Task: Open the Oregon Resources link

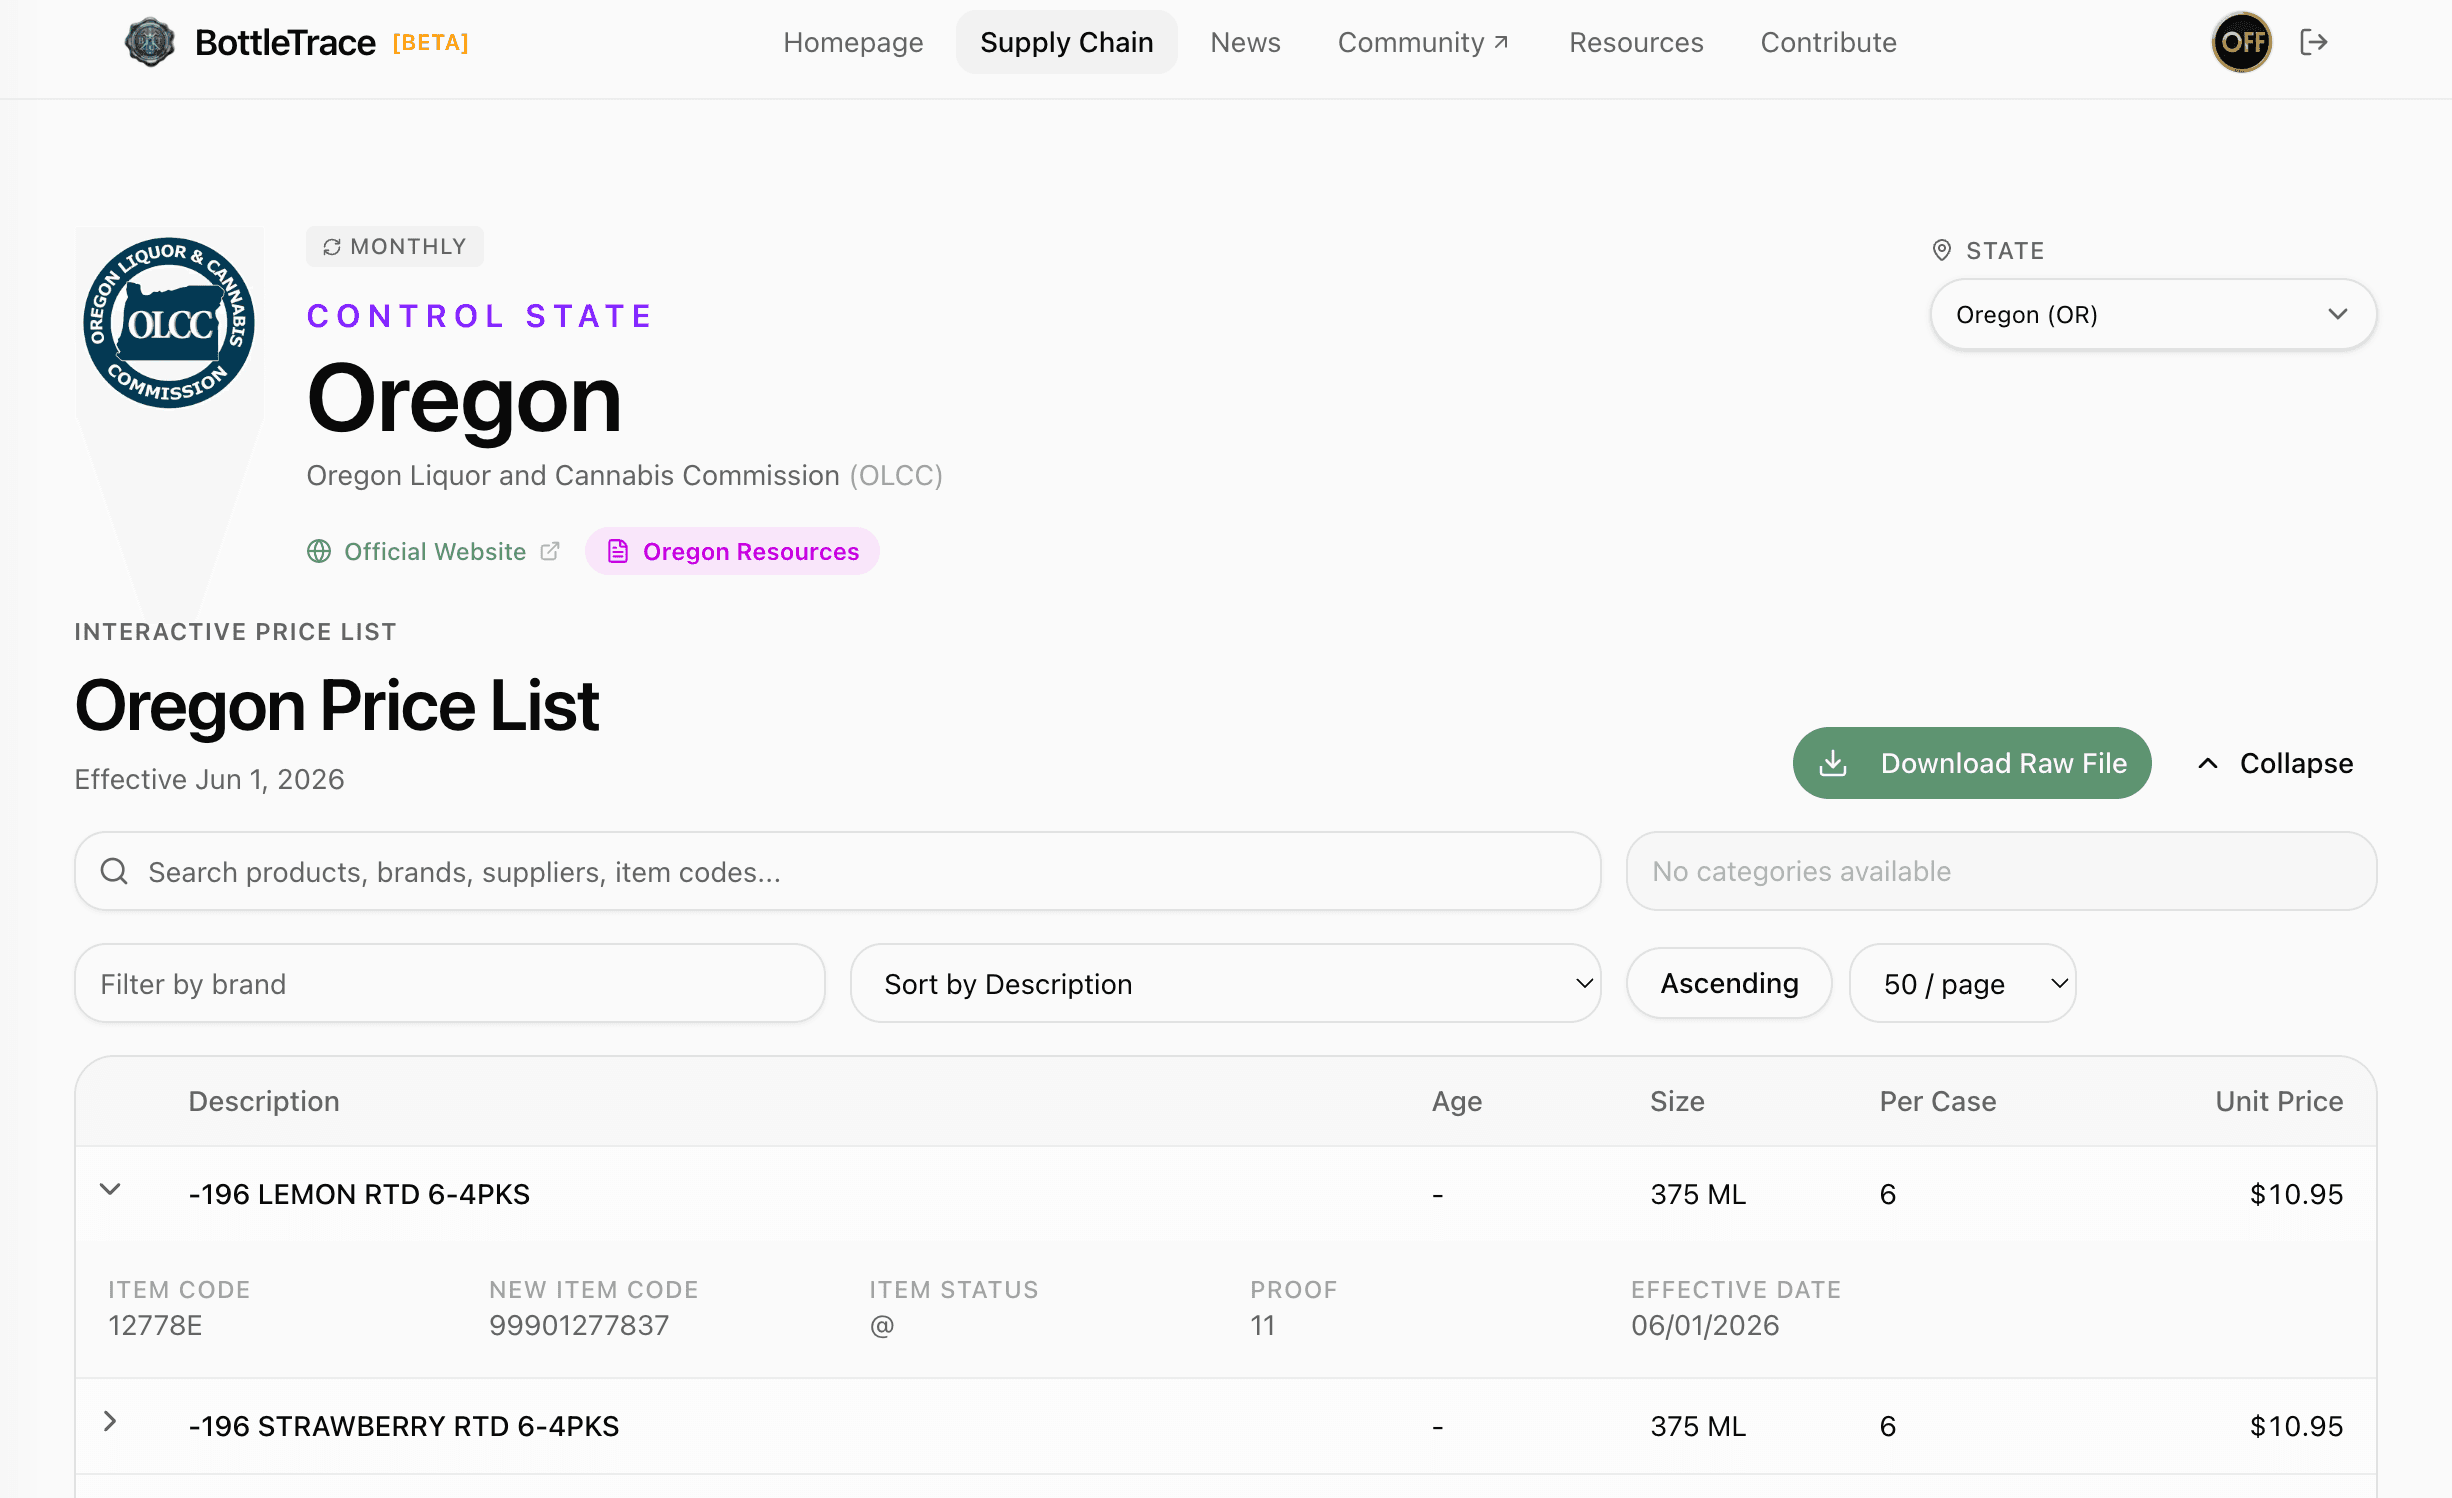Action: pos(732,552)
